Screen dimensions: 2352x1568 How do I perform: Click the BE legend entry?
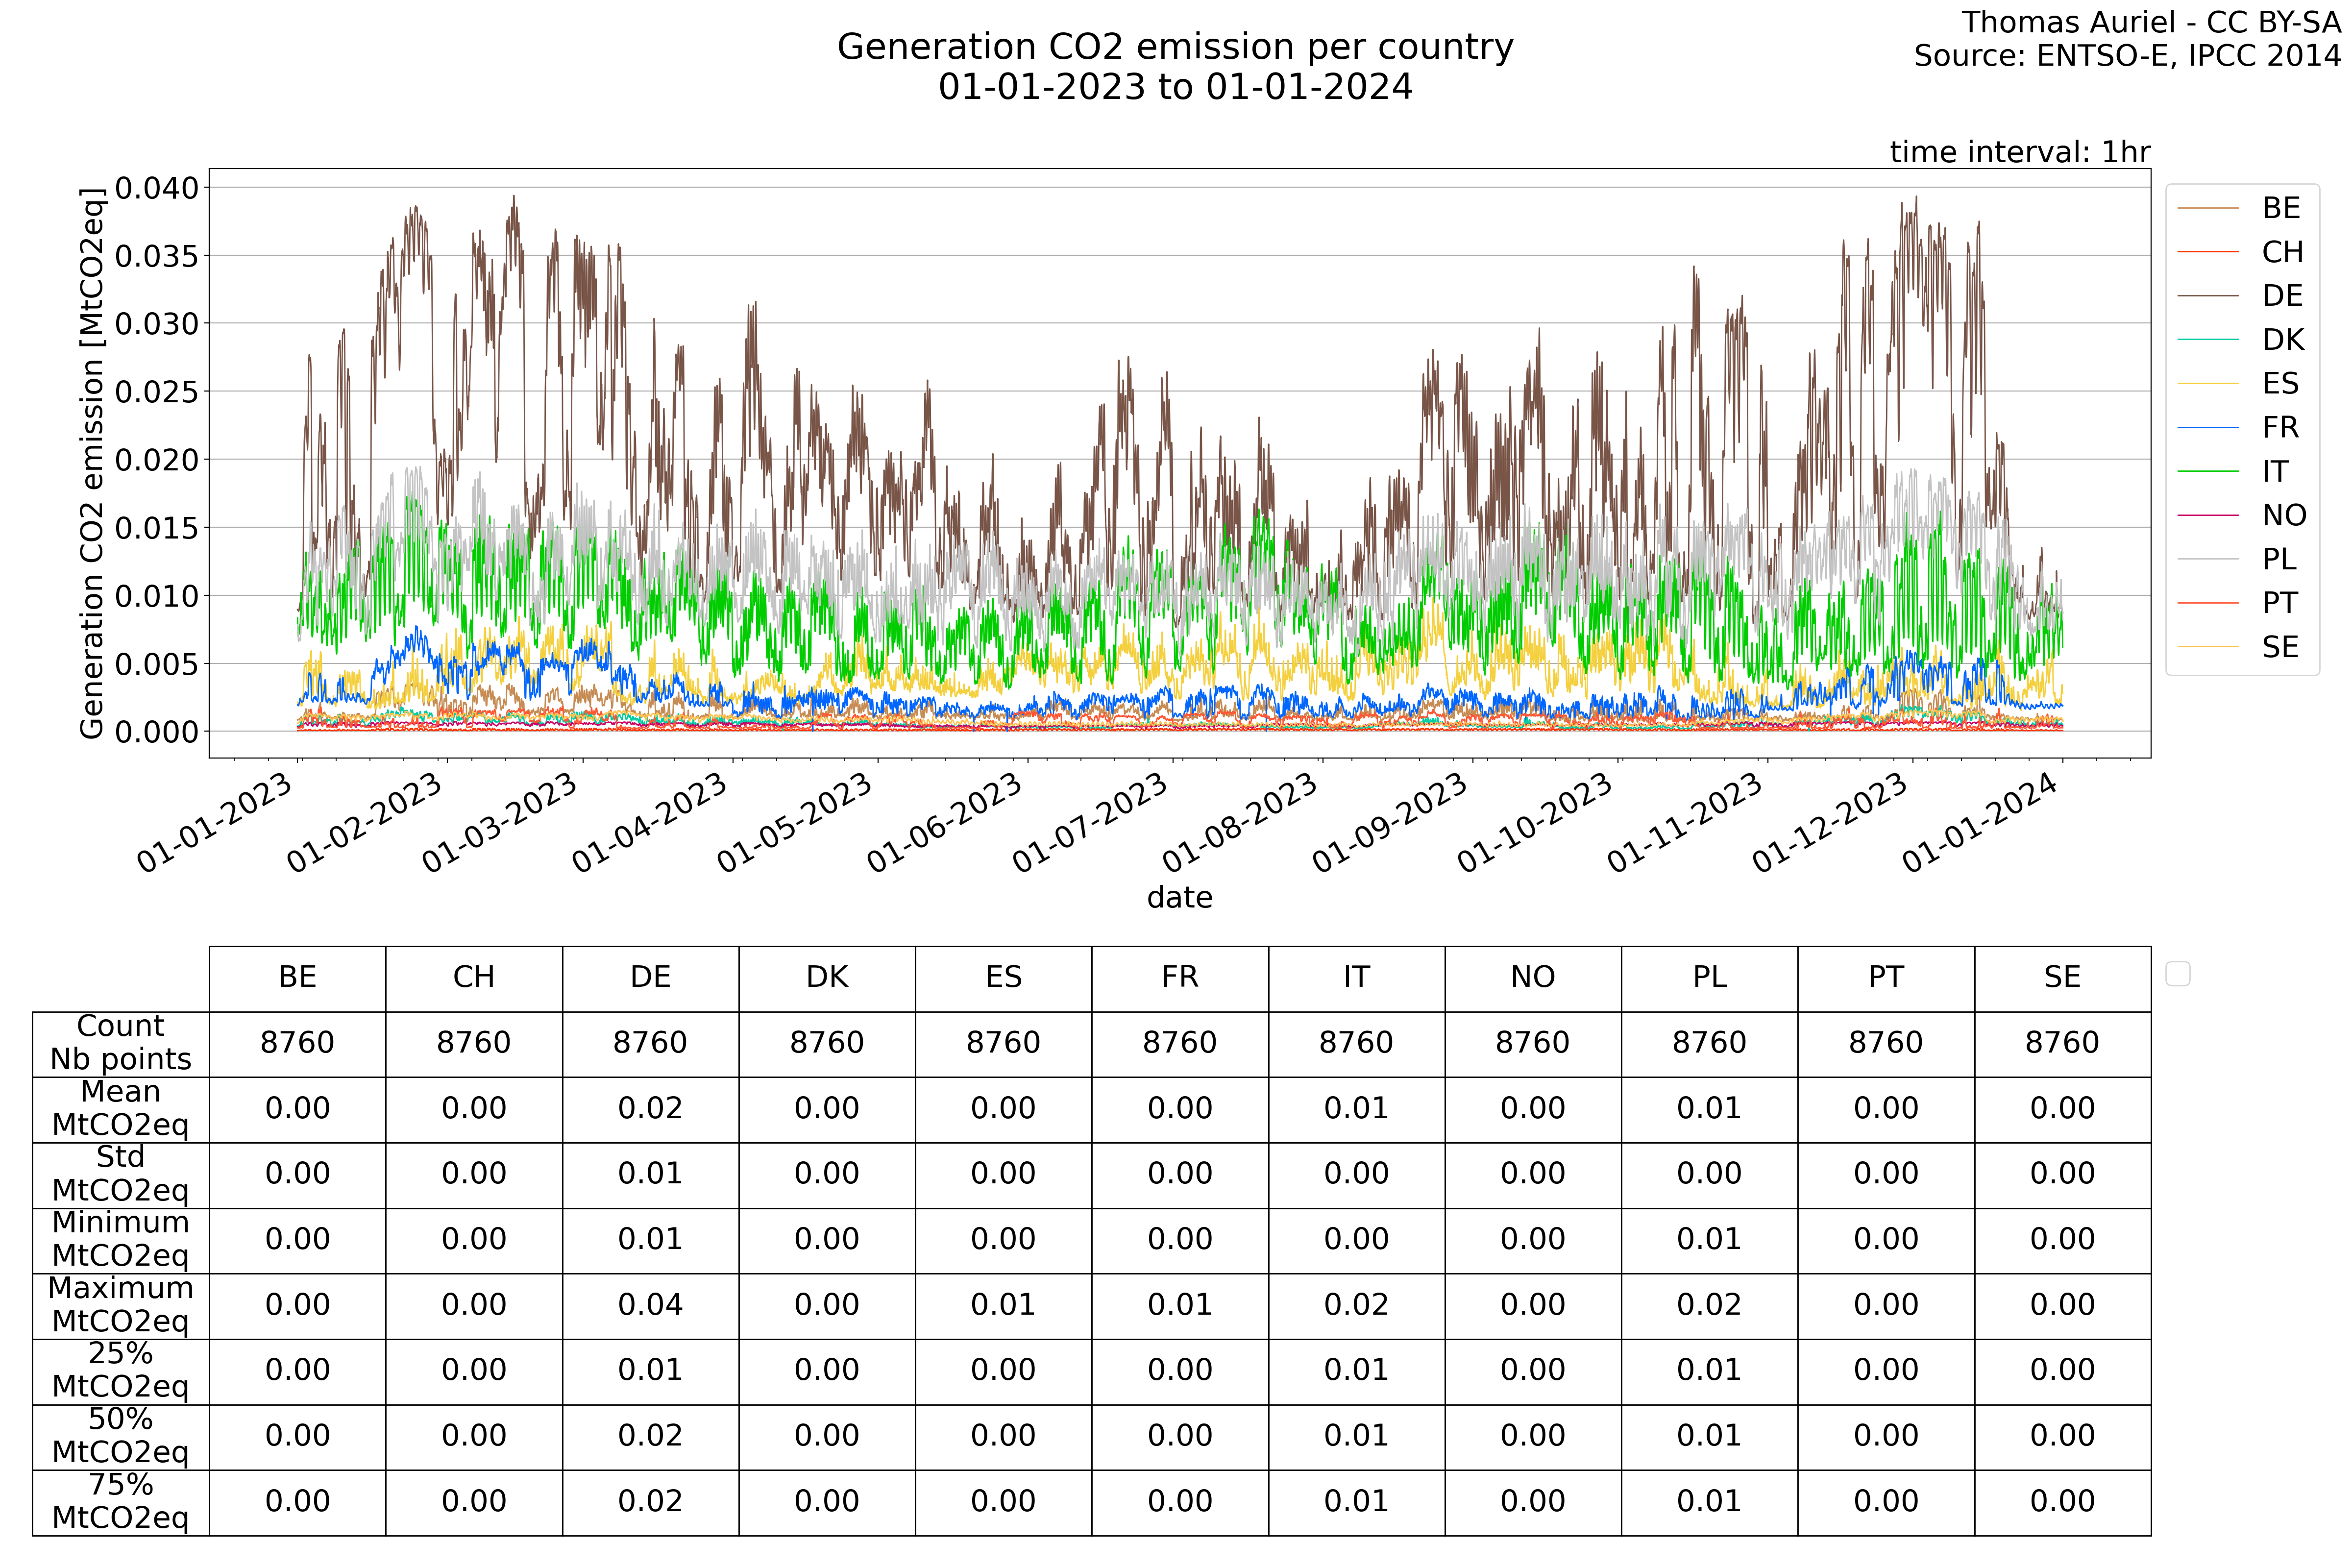click(2281, 208)
